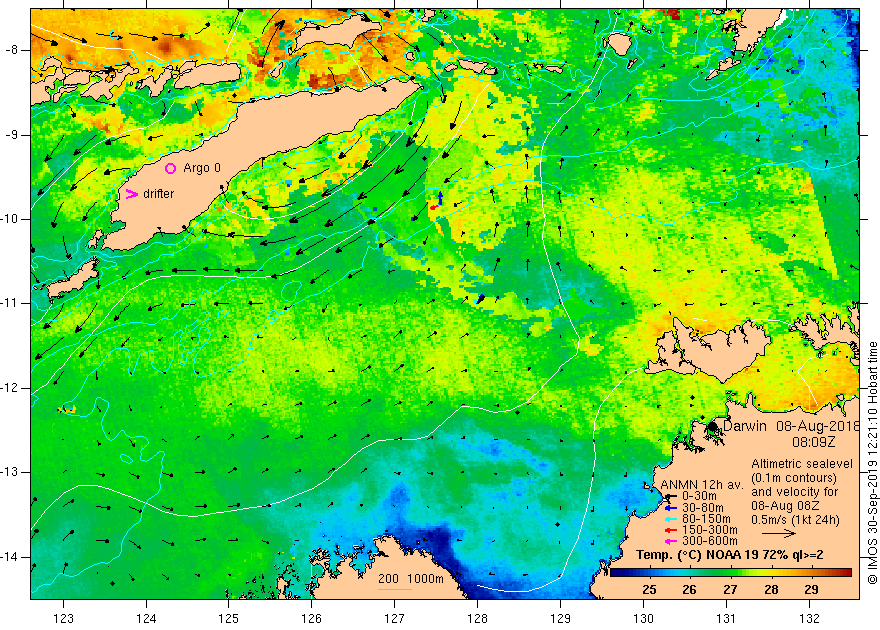Select the 'Darwin' place name
This screenshot has height=630, width=880.
[x=744, y=426]
